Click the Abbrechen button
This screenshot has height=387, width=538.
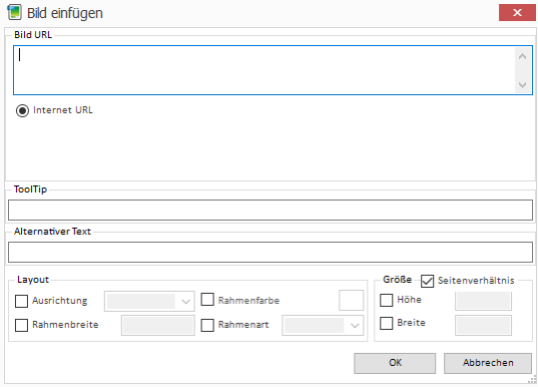pos(488,363)
